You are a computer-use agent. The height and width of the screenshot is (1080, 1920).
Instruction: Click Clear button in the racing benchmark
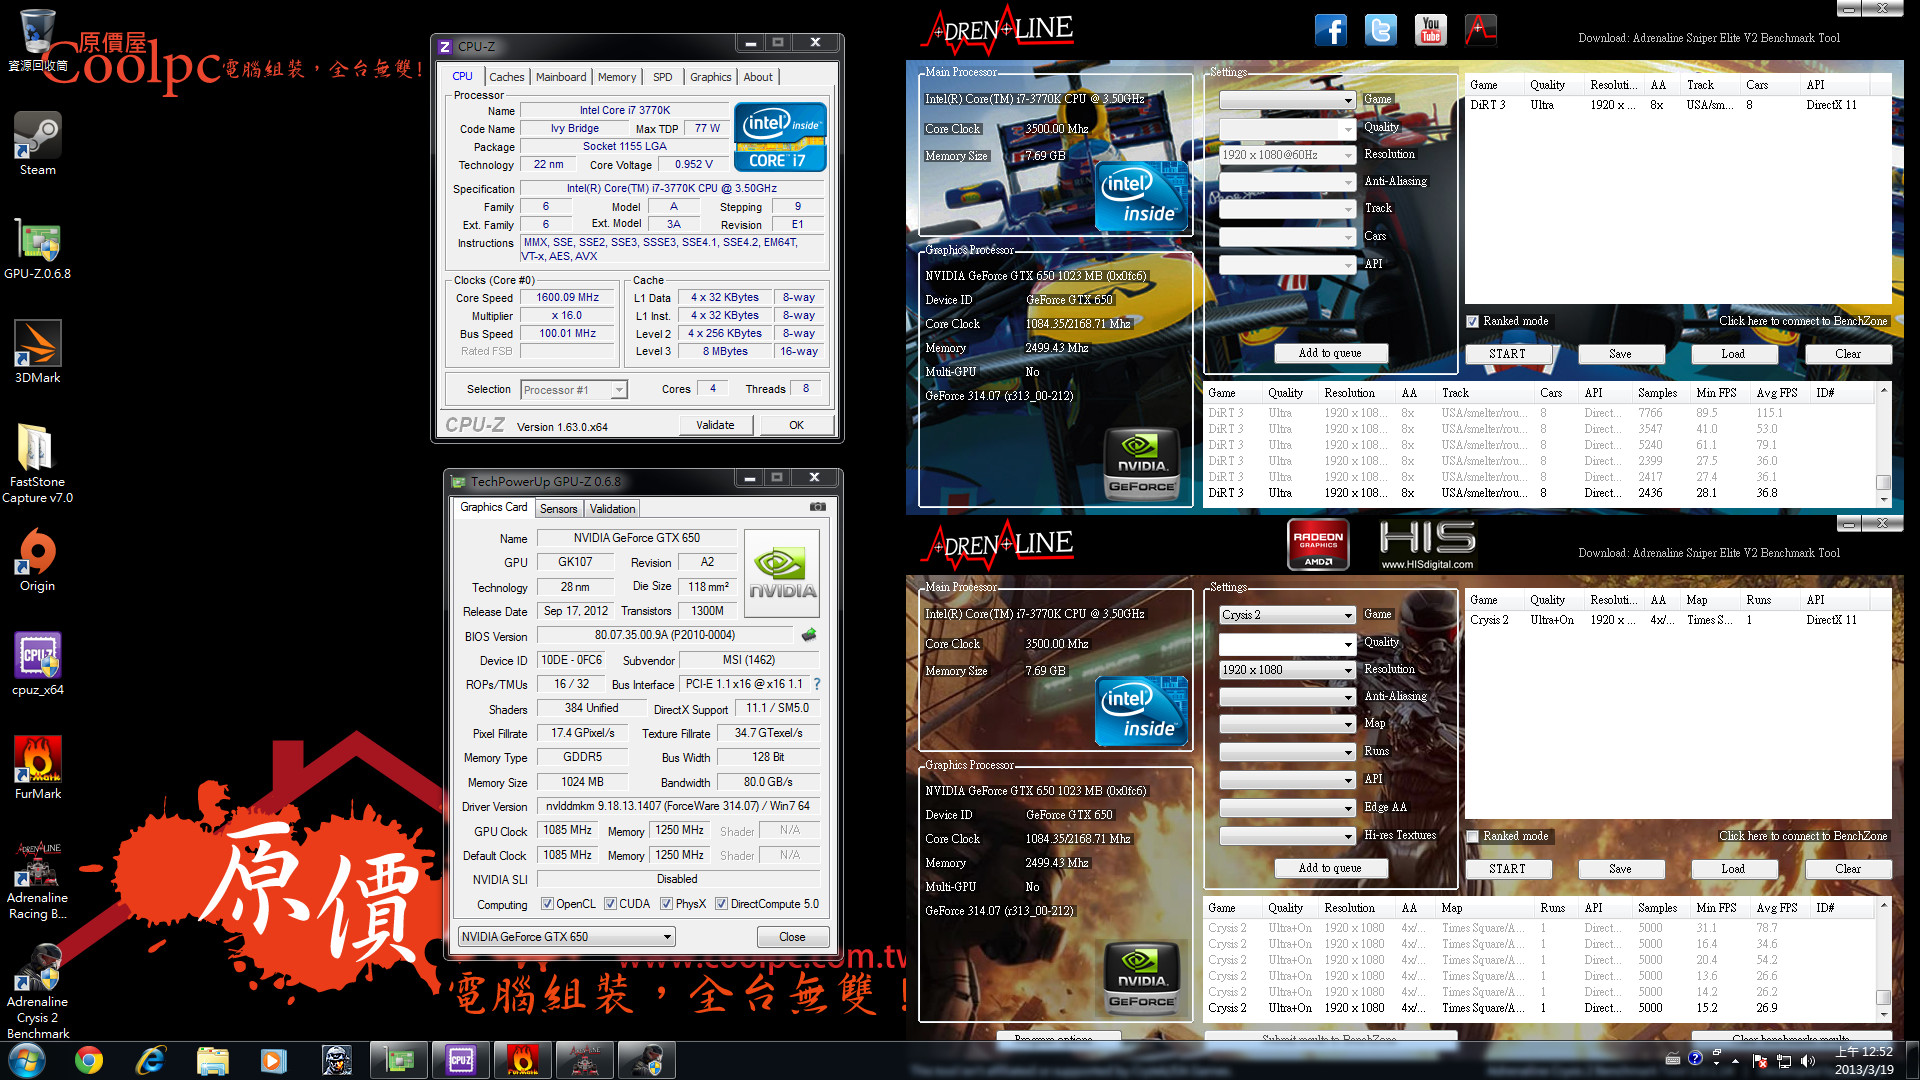coord(1848,354)
